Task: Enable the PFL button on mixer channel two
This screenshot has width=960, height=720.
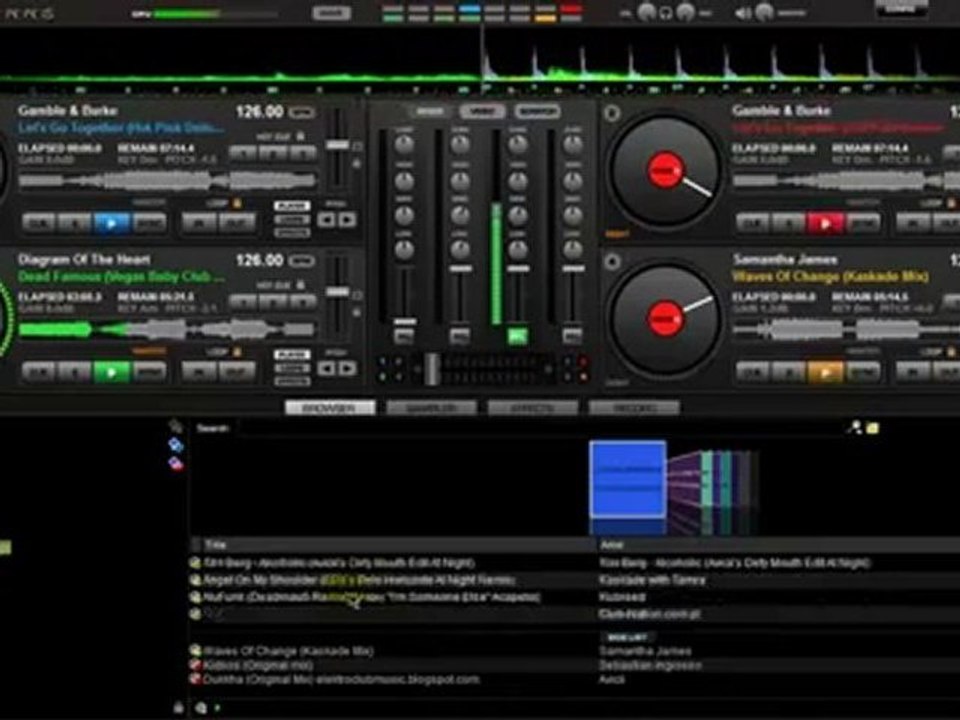Action: (460, 336)
